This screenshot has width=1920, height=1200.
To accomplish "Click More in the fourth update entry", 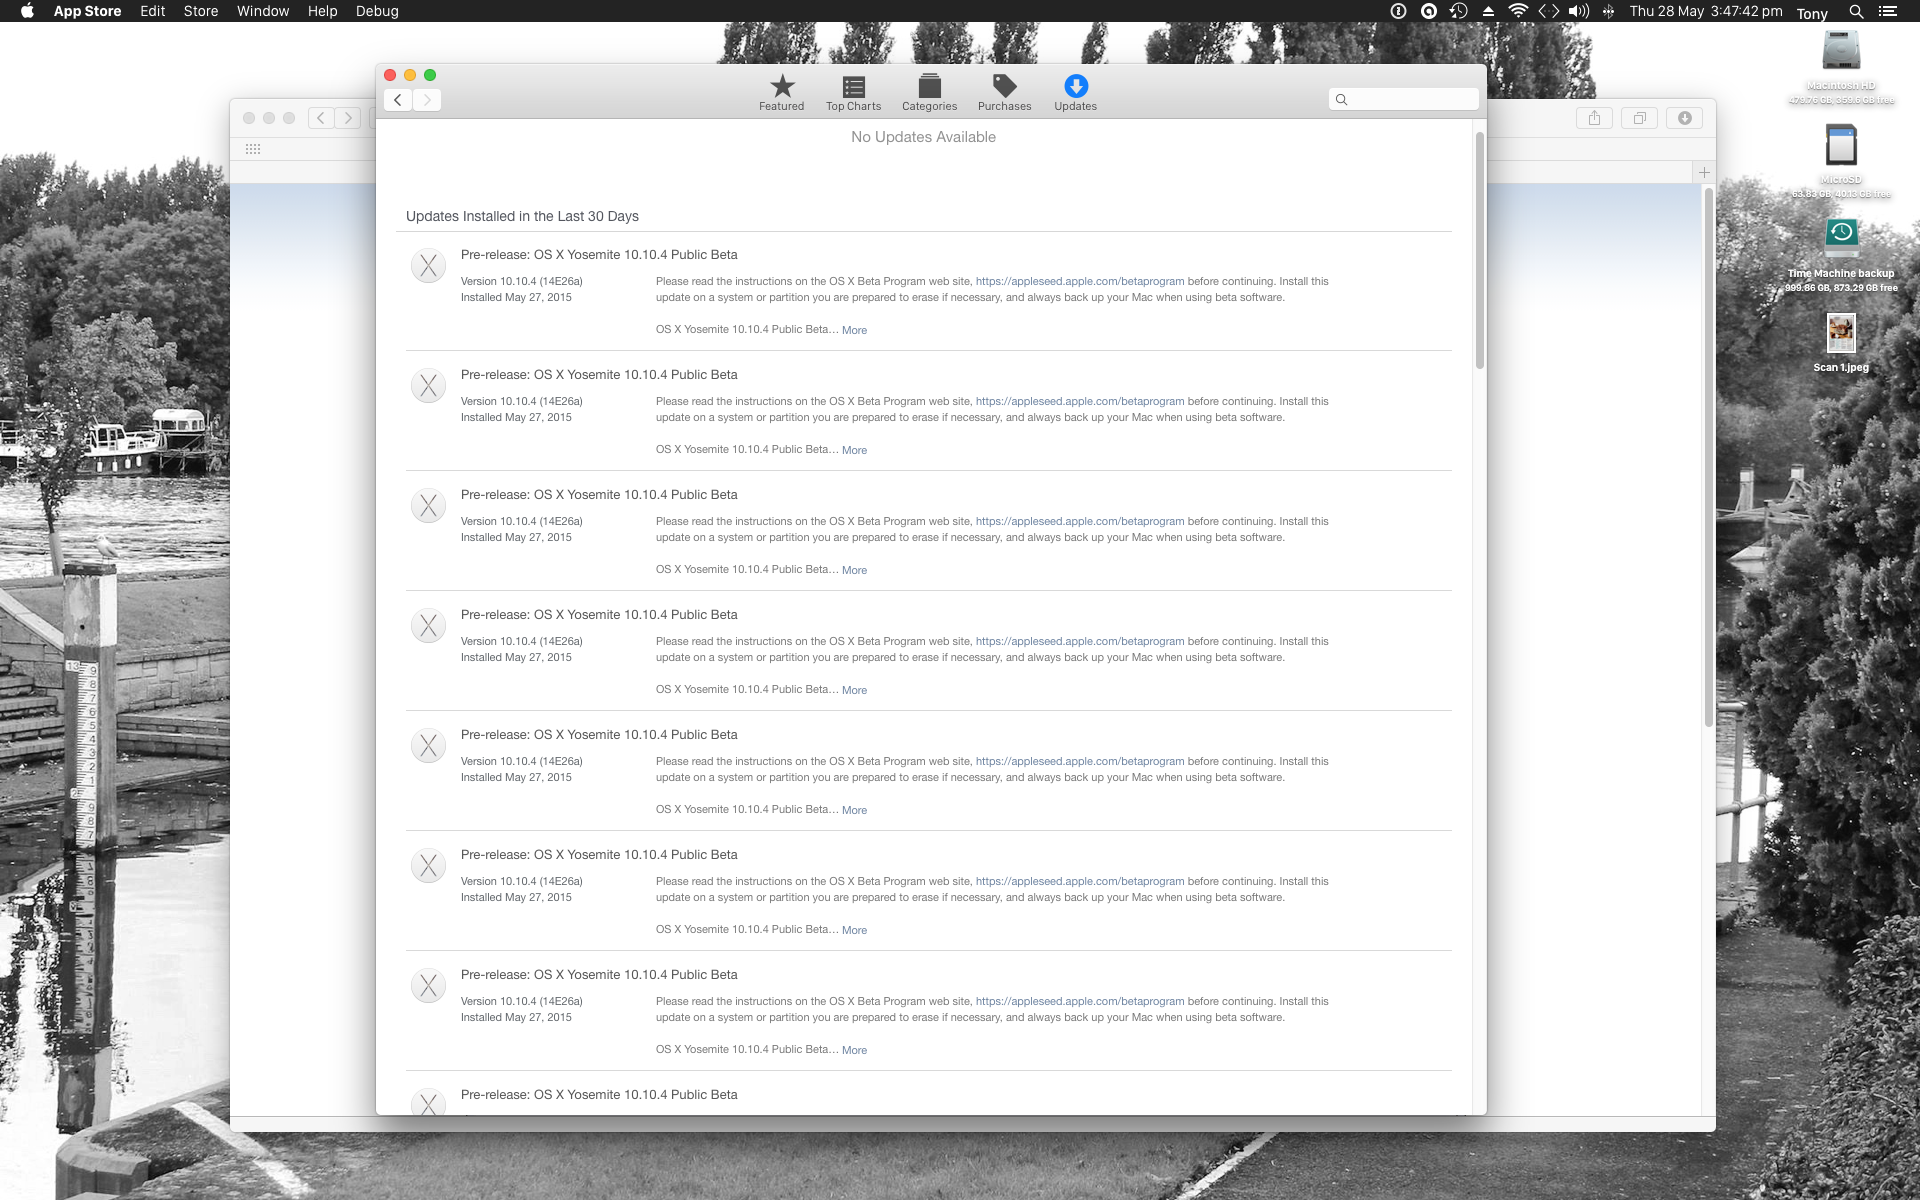I will (854, 690).
